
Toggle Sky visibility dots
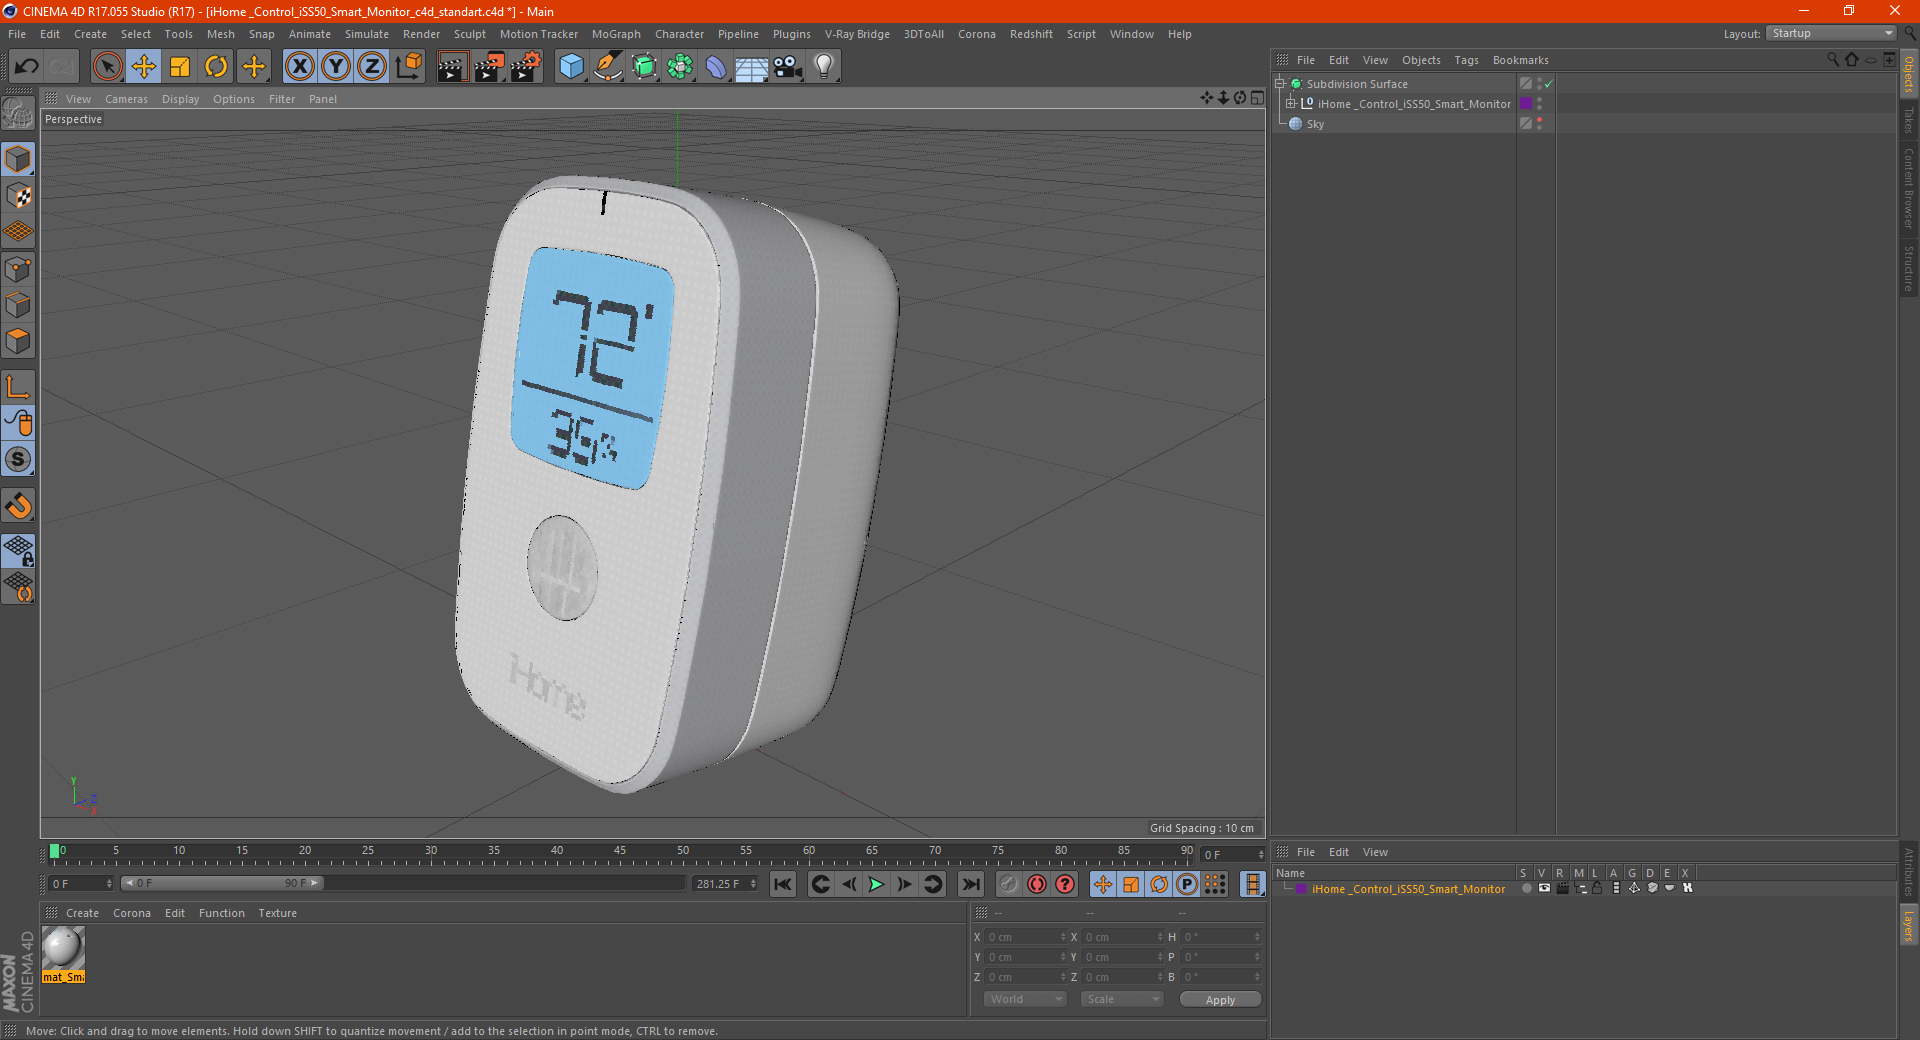[1539, 124]
